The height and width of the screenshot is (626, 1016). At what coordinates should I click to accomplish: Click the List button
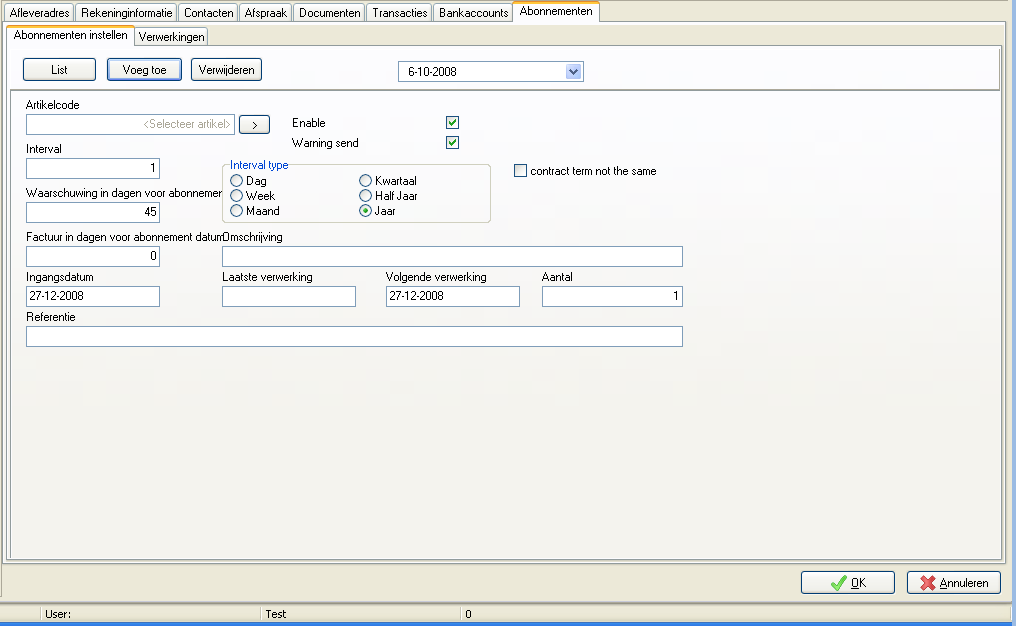(60, 70)
